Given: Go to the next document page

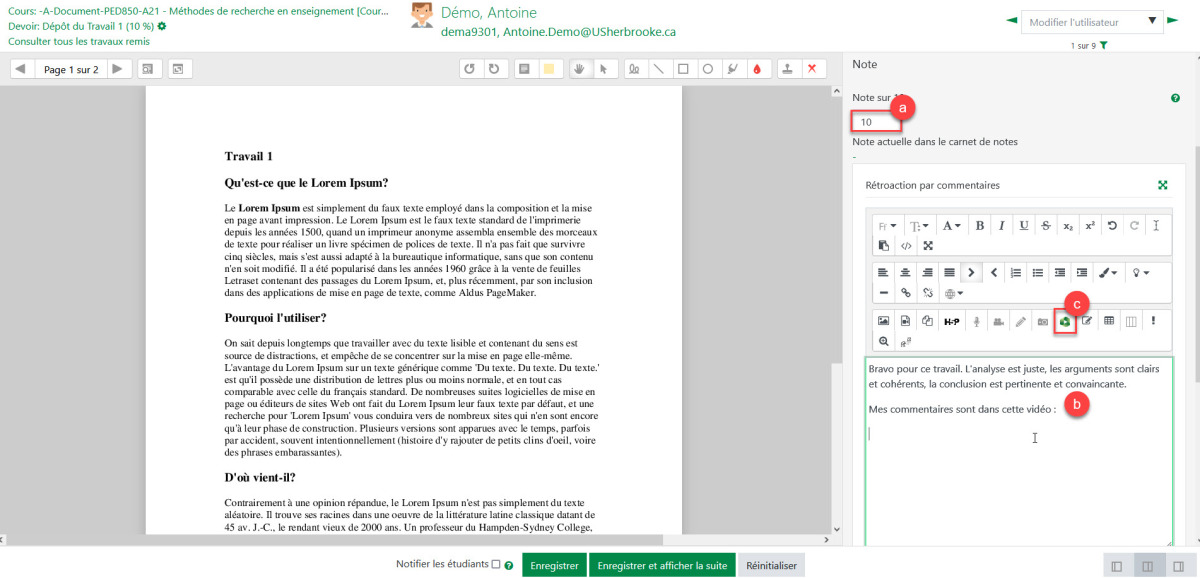Looking at the screenshot, I should tap(118, 69).
